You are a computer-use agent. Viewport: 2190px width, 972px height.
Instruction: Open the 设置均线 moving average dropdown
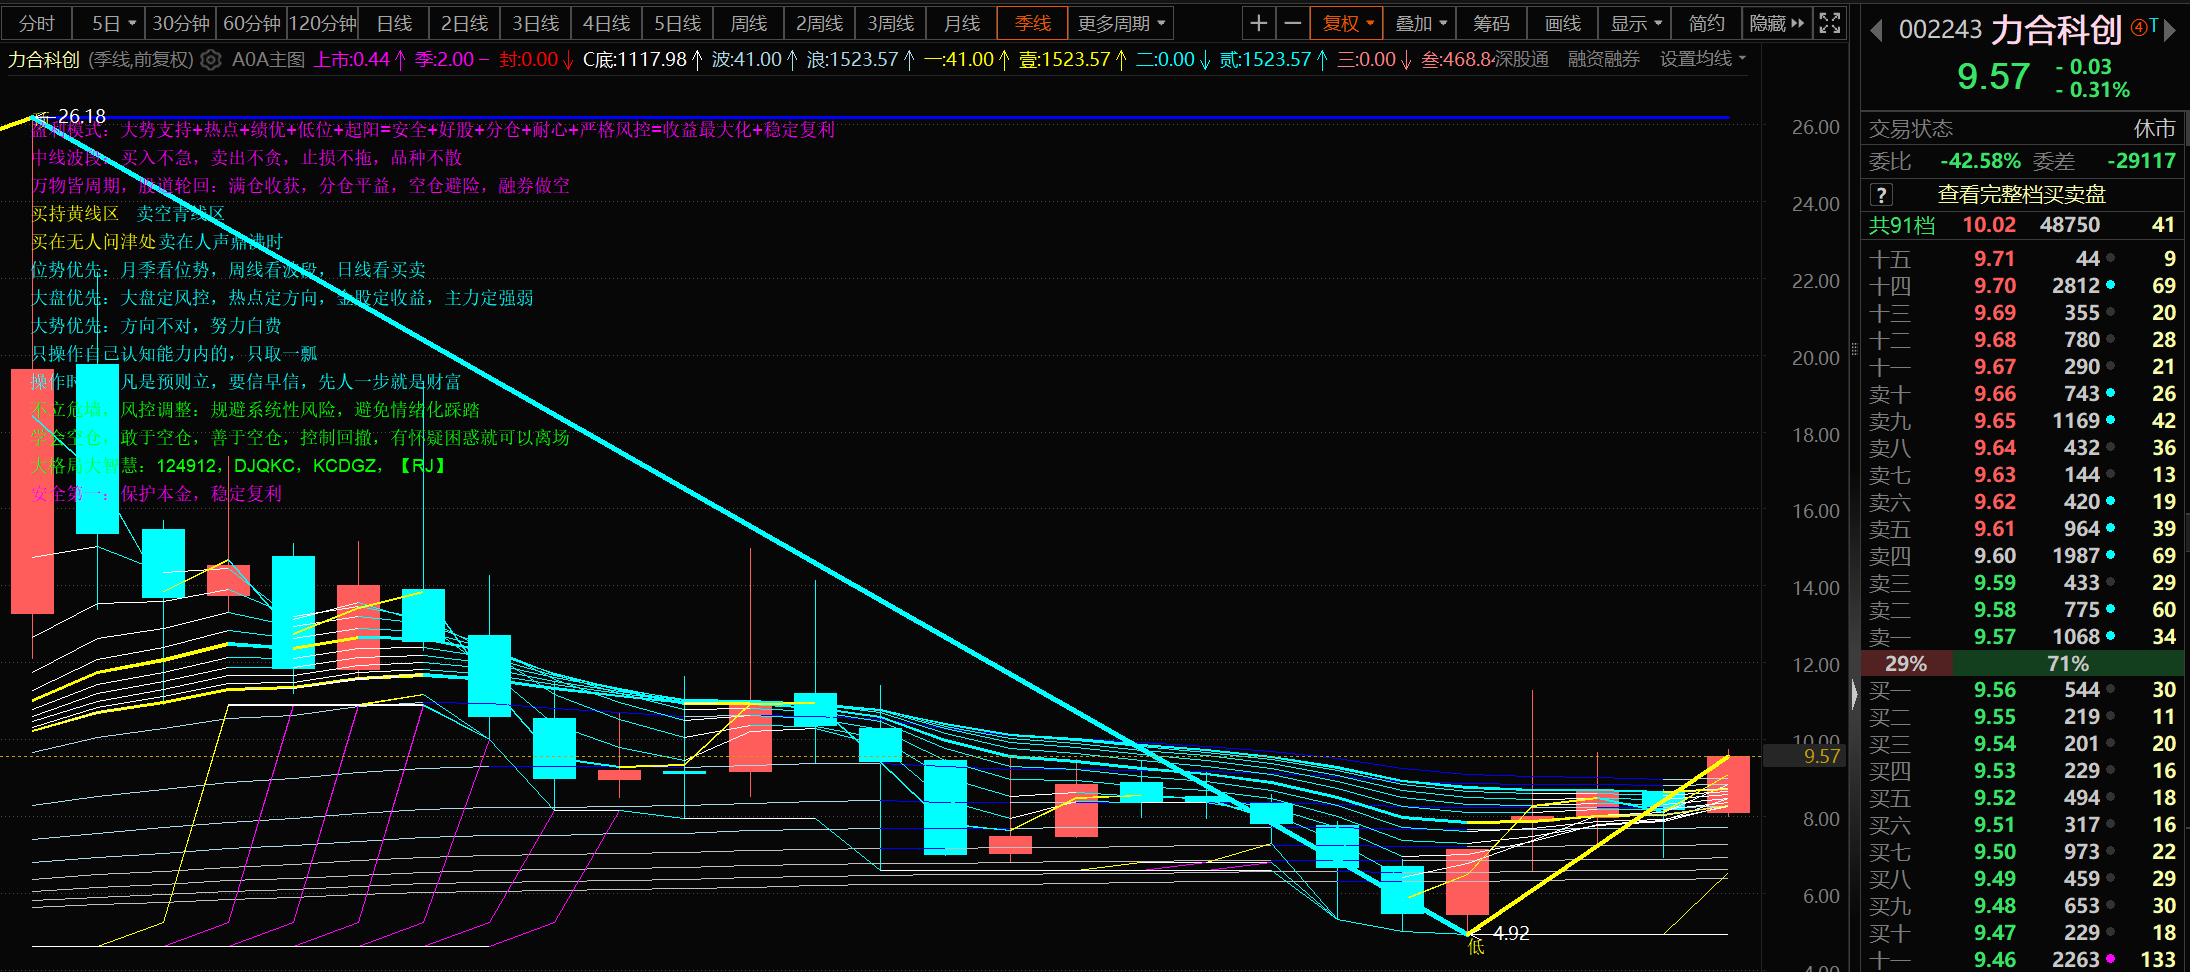[1703, 59]
